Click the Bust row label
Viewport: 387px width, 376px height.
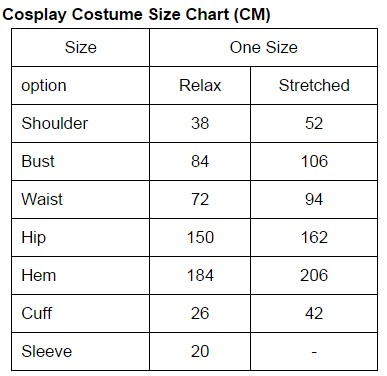coord(38,161)
